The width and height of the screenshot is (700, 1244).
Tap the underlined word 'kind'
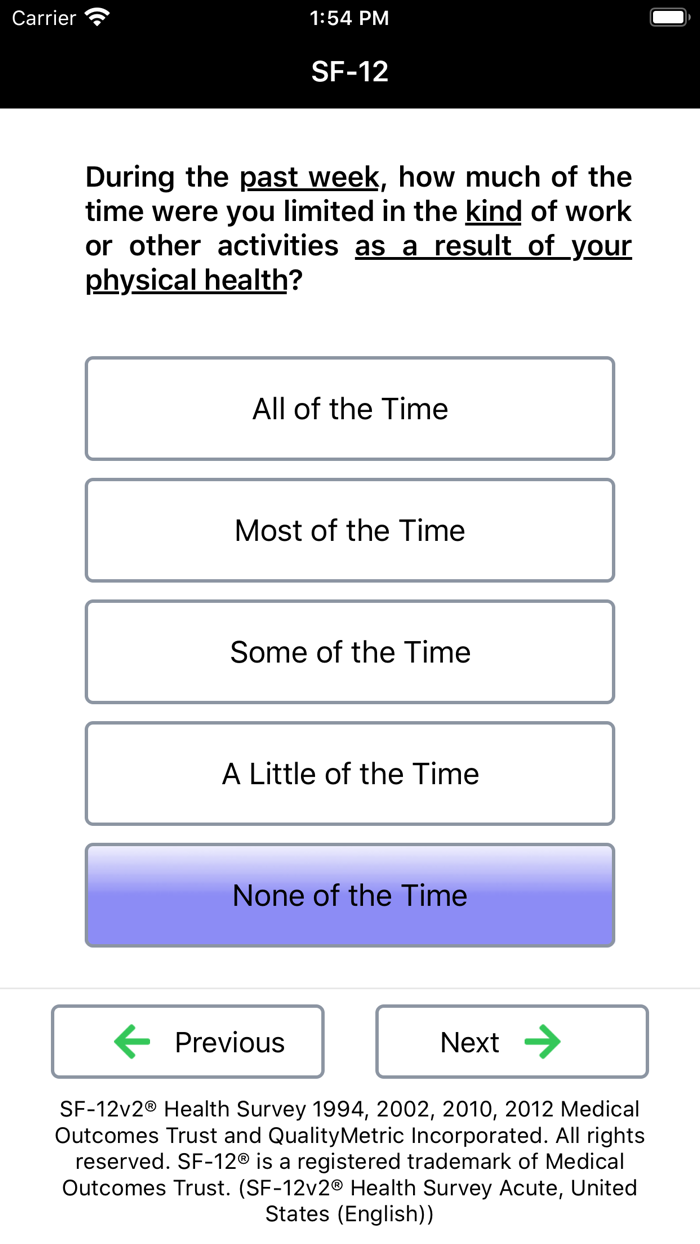tap(493, 212)
